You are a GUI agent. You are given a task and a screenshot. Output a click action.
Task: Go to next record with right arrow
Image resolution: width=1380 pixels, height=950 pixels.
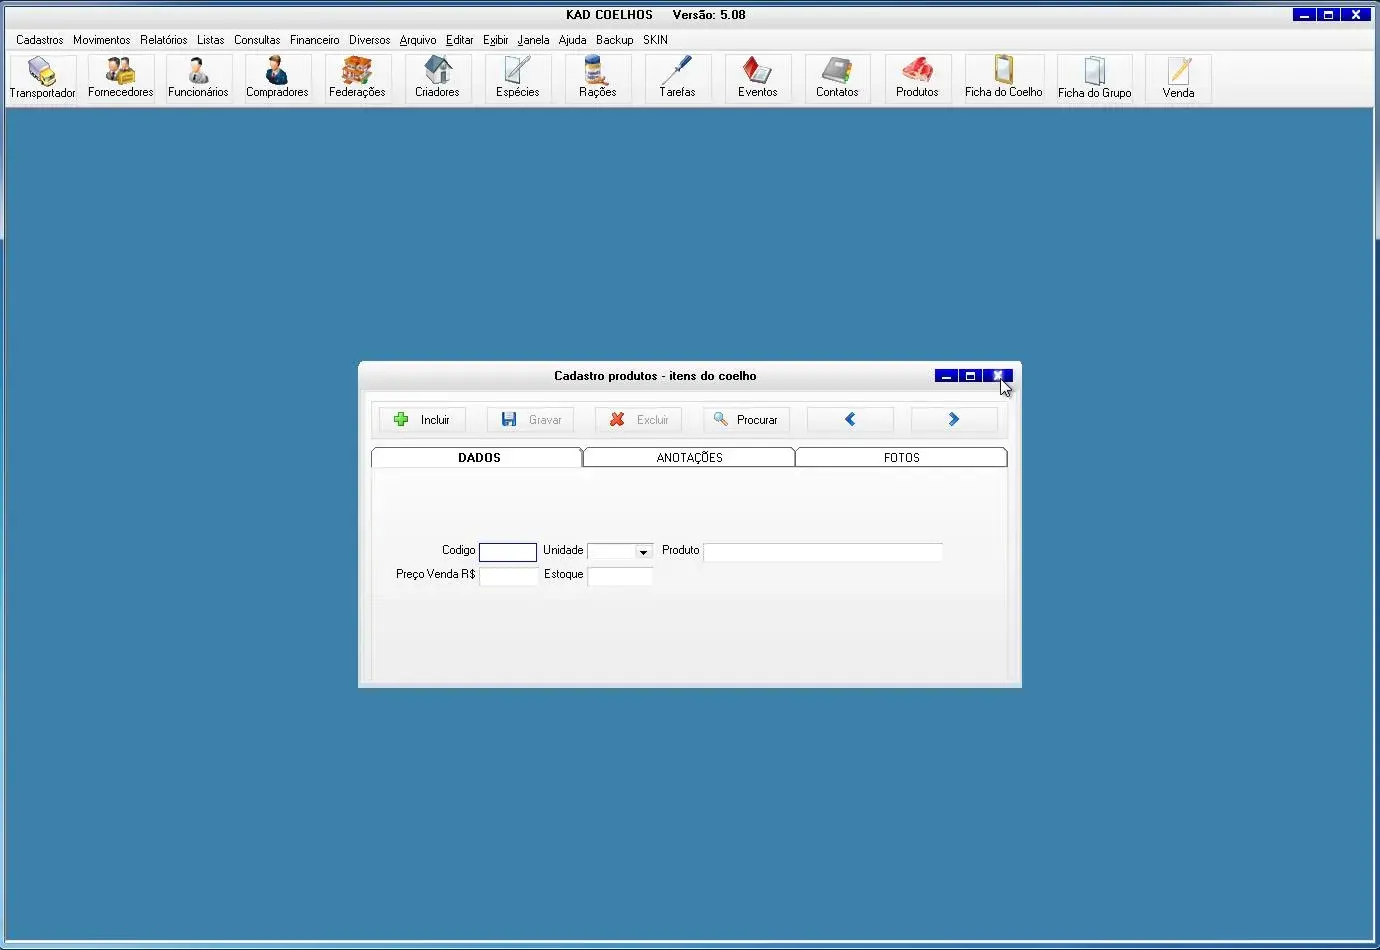(x=954, y=420)
